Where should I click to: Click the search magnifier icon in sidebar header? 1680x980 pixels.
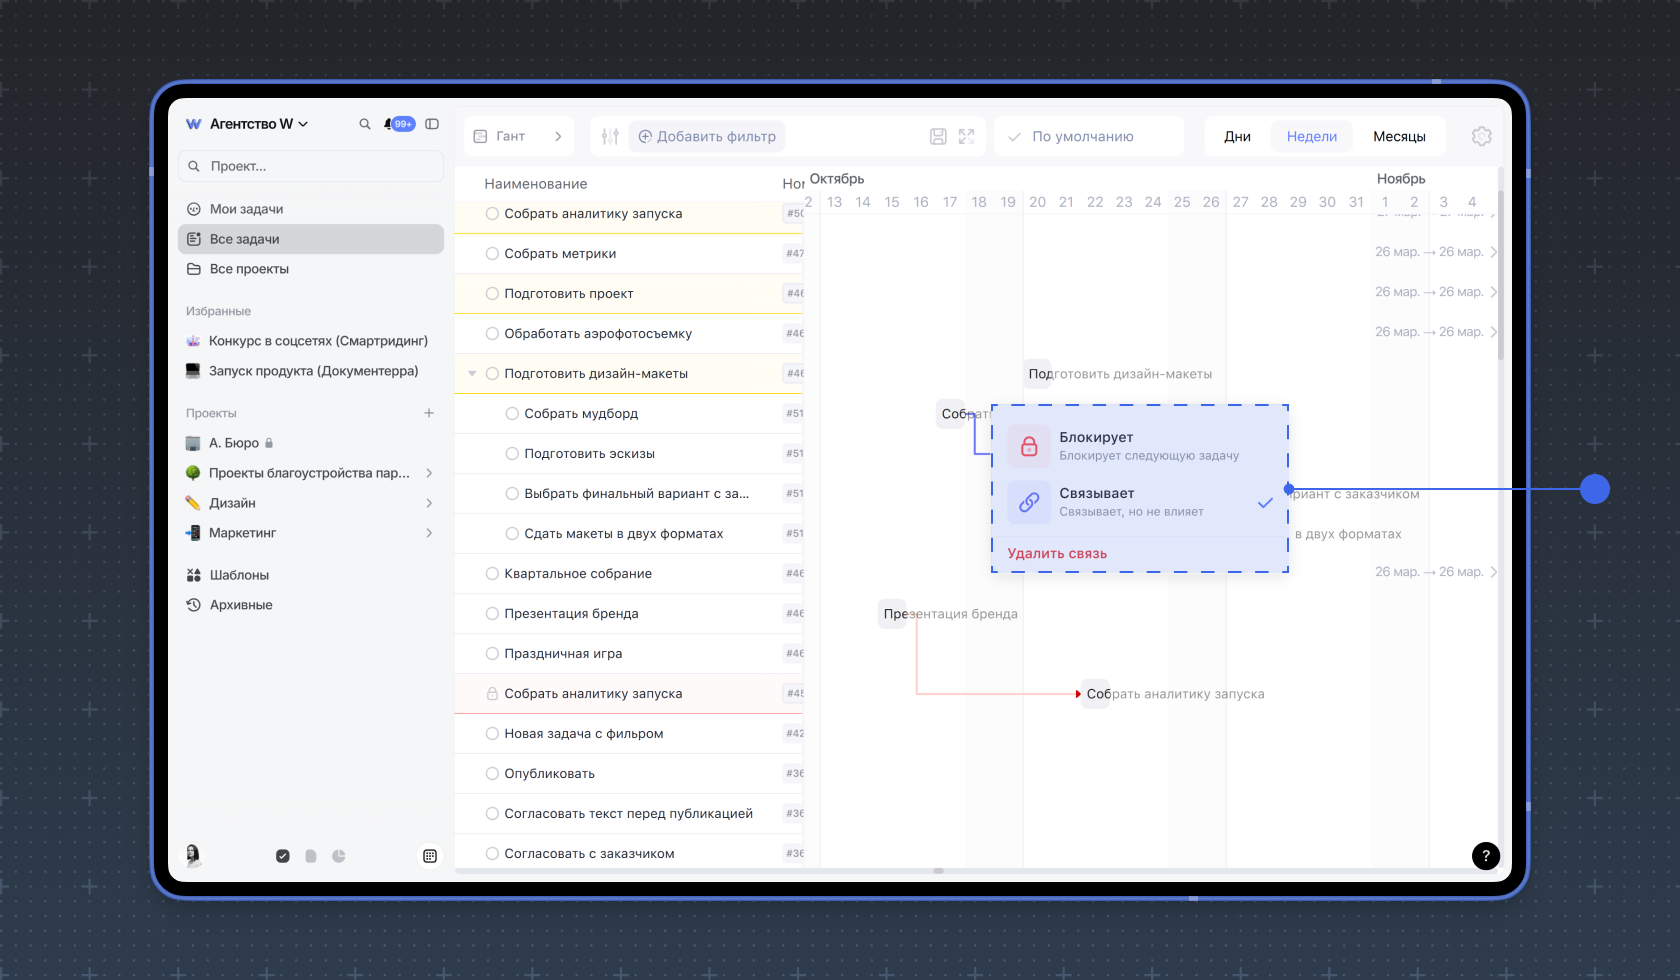click(x=365, y=124)
